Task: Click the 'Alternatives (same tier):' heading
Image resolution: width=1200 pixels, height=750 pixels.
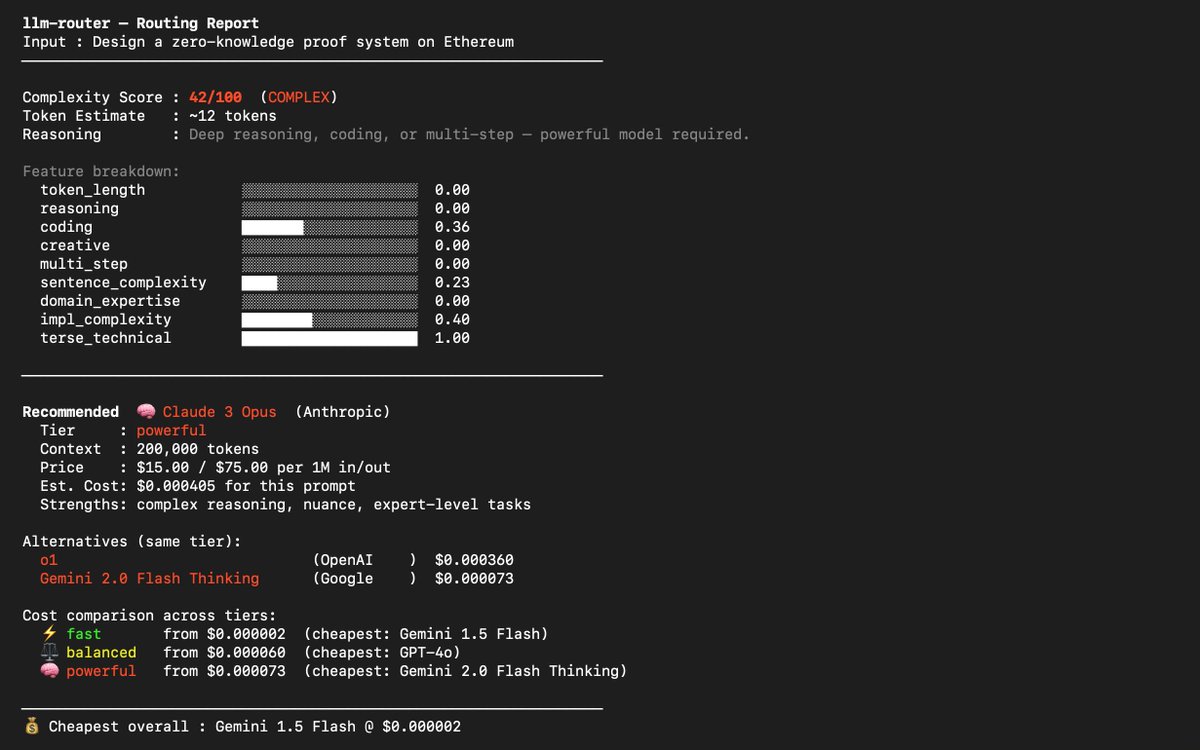Action: tap(132, 542)
